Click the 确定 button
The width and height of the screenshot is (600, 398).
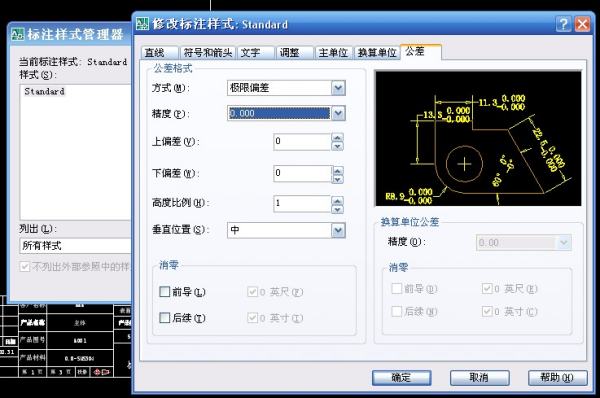(401, 378)
